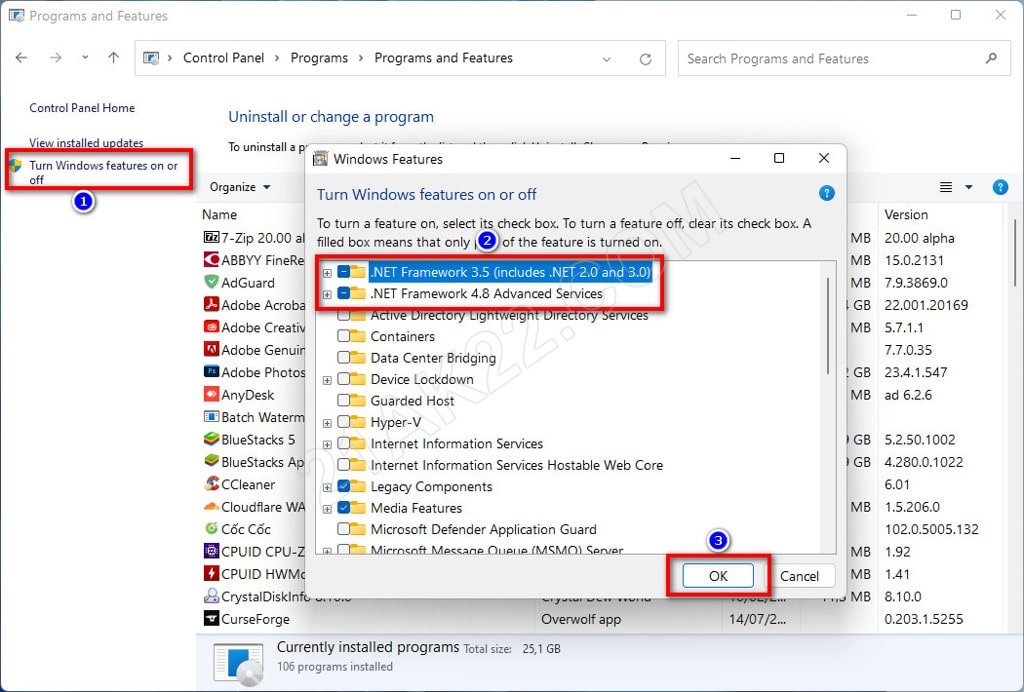Expand .NET Framework 4.8 Advanced Services node
Screen dimensions: 1024x692
327,294
